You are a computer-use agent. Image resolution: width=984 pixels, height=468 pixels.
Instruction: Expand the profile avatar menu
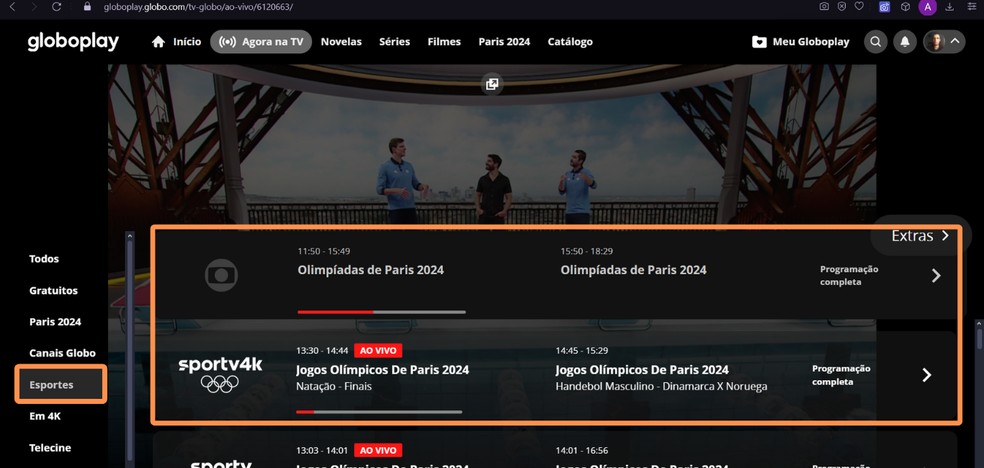(x=944, y=41)
